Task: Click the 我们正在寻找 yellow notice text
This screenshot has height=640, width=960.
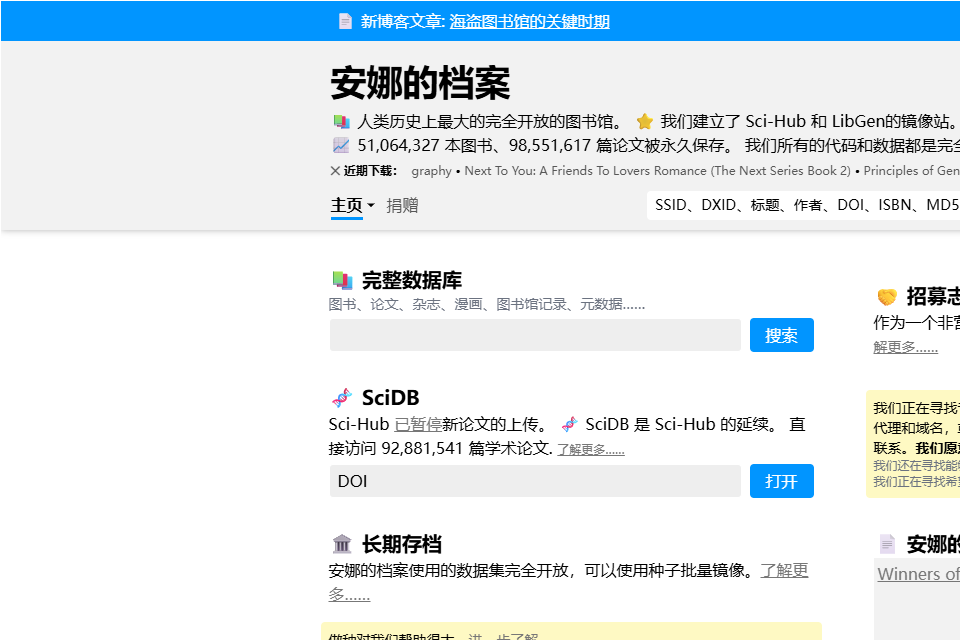Action: click(x=916, y=408)
